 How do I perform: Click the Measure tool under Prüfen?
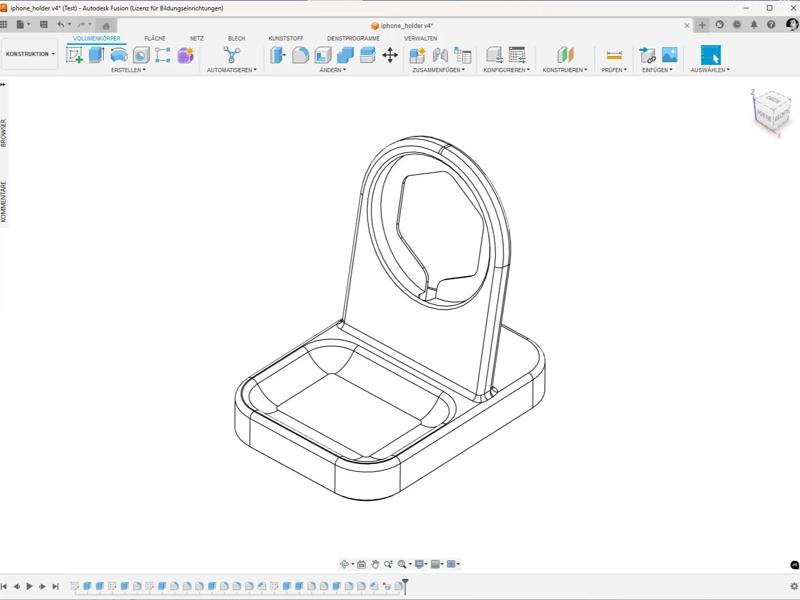(614, 55)
